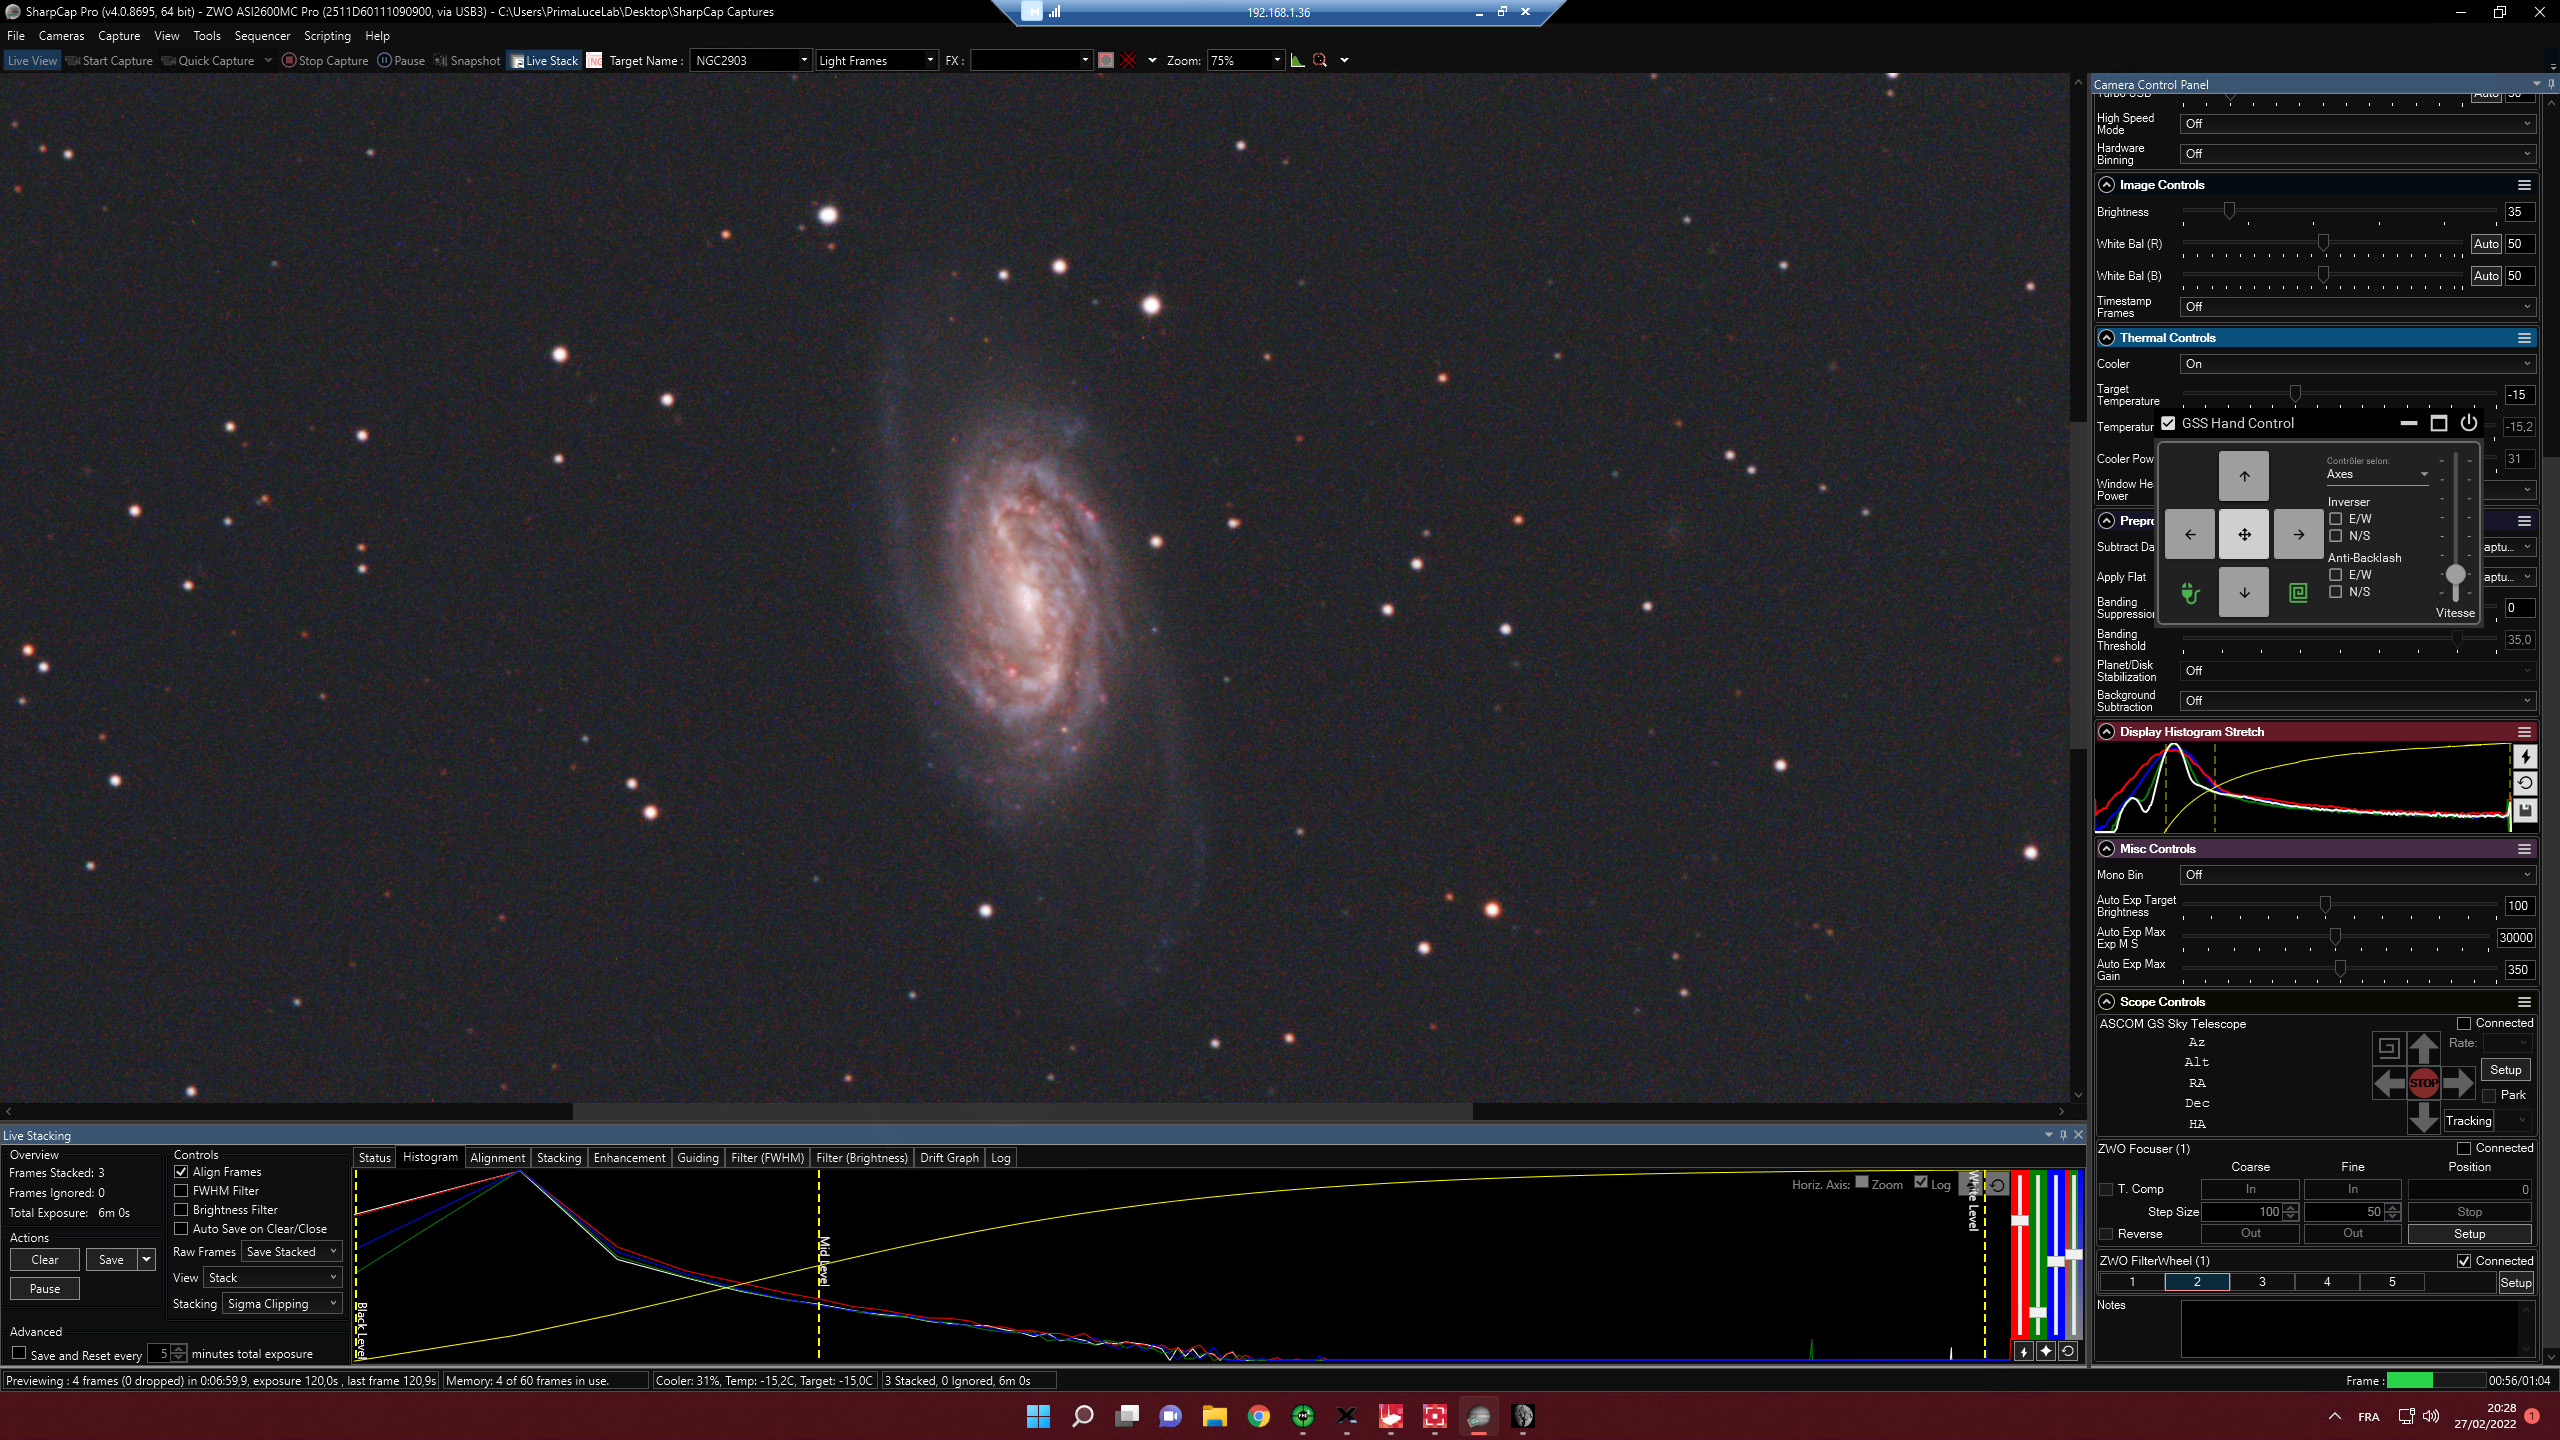Open the Cameras menu
Screen dimensions: 2560x1440
point(61,36)
